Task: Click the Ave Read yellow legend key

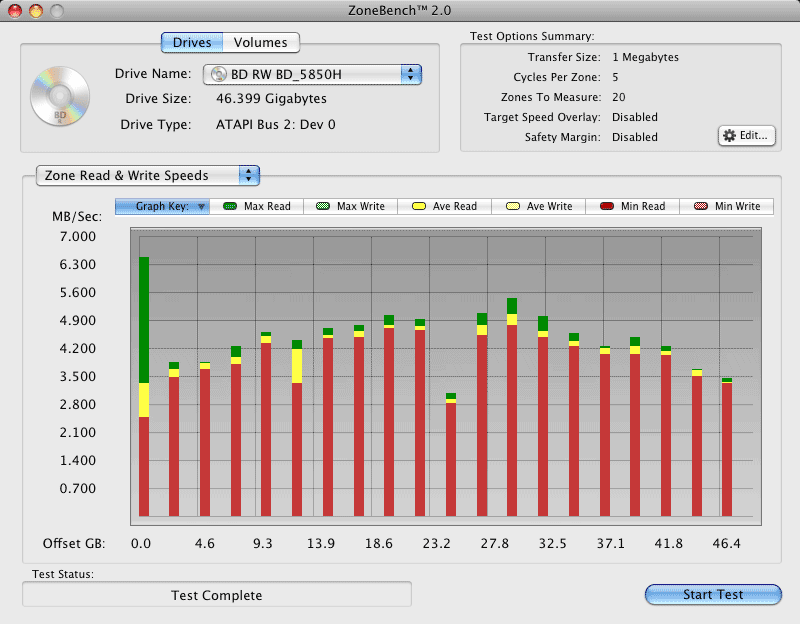Action: (417, 206)
